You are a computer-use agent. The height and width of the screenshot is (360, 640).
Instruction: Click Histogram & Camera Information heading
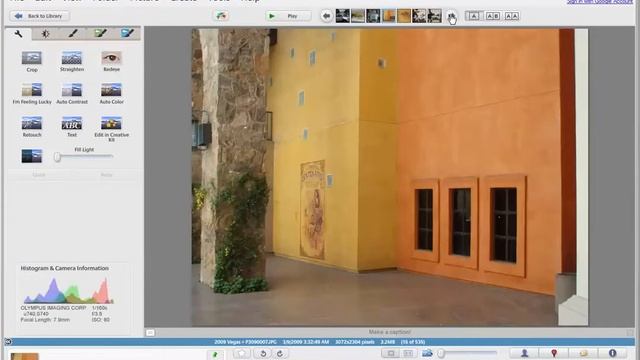pos(64,268)
